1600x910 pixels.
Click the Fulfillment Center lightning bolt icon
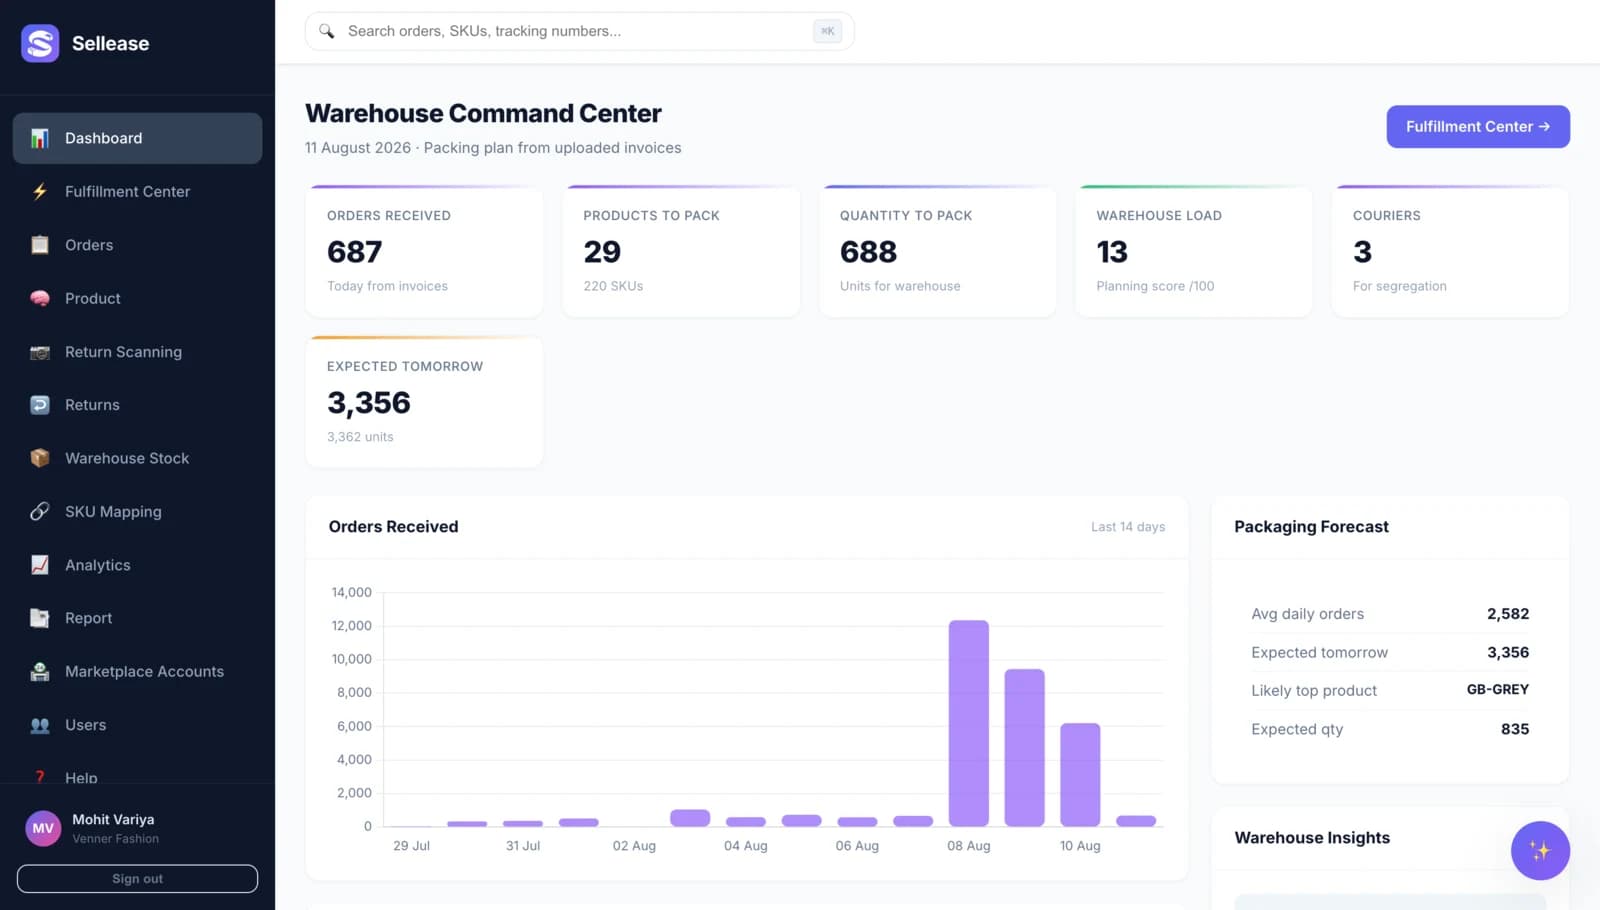(40, 191)
